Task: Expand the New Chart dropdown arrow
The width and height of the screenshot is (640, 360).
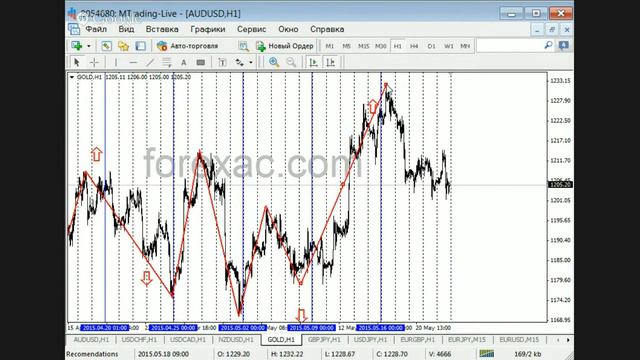Action: [89, 46]
